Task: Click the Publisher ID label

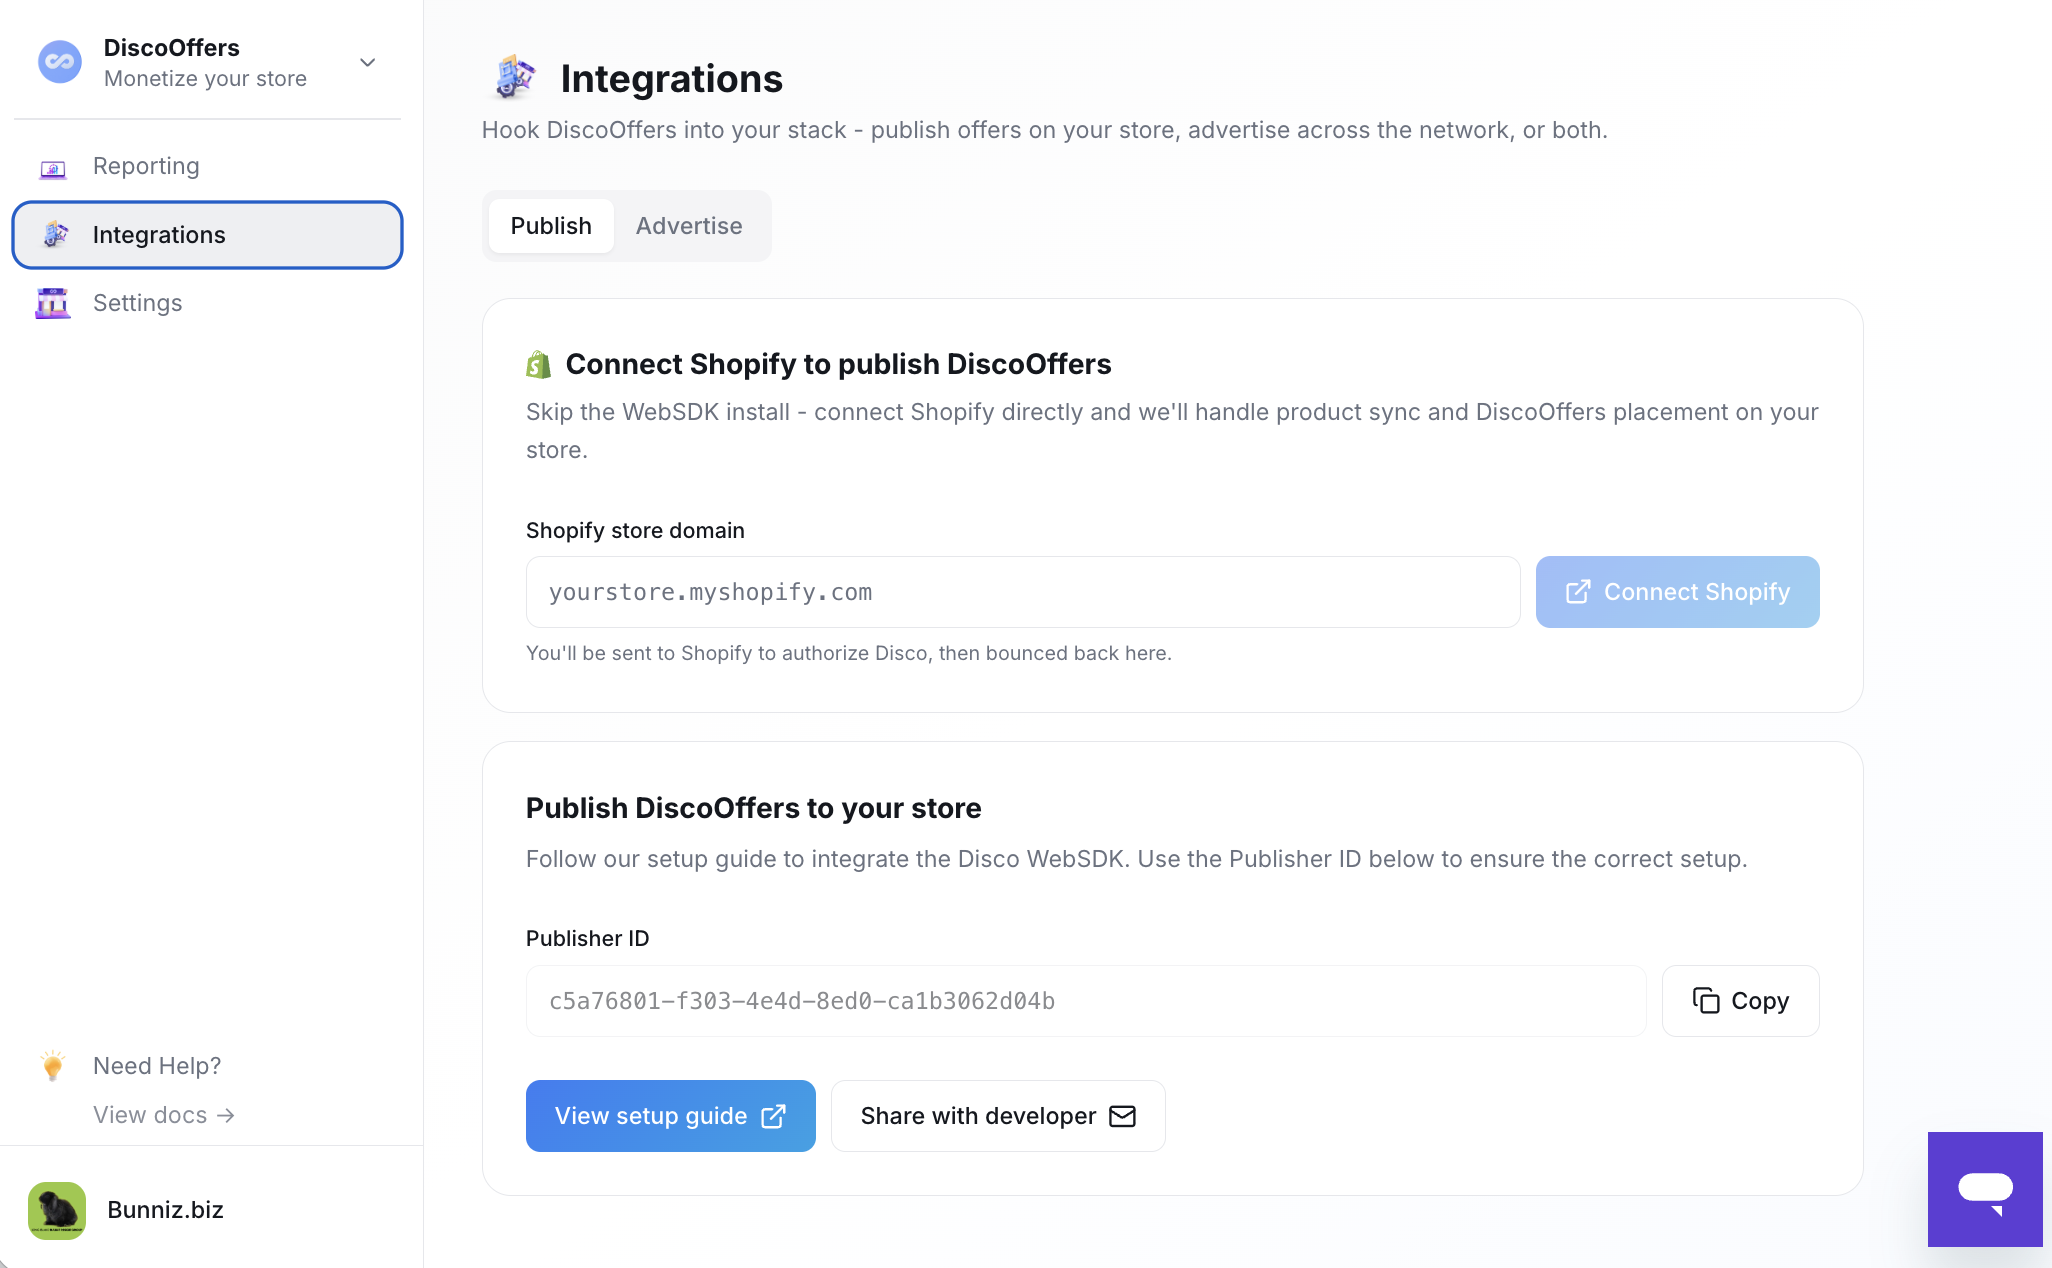Action: click(x=588, y=938)
